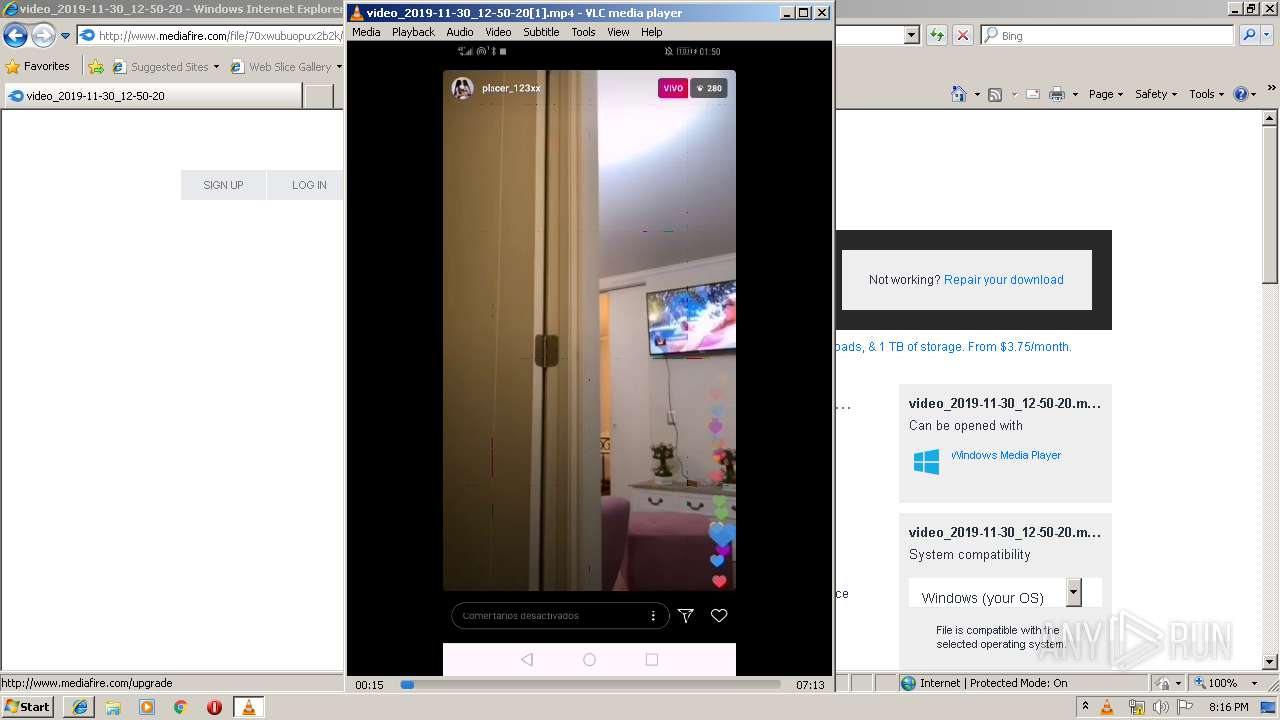The width and height of the screenshot is (1280, 720).
Task: Open the VLC Audio menu
Action: (460, 32)
